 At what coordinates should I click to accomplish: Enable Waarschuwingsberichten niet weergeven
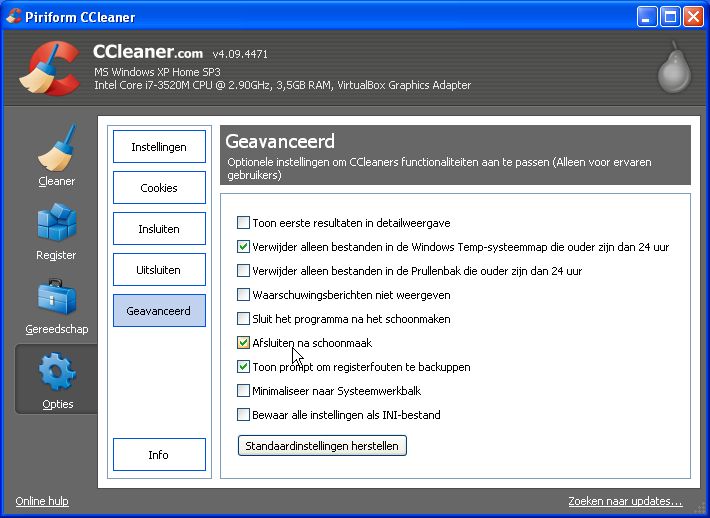pos(243,294)
